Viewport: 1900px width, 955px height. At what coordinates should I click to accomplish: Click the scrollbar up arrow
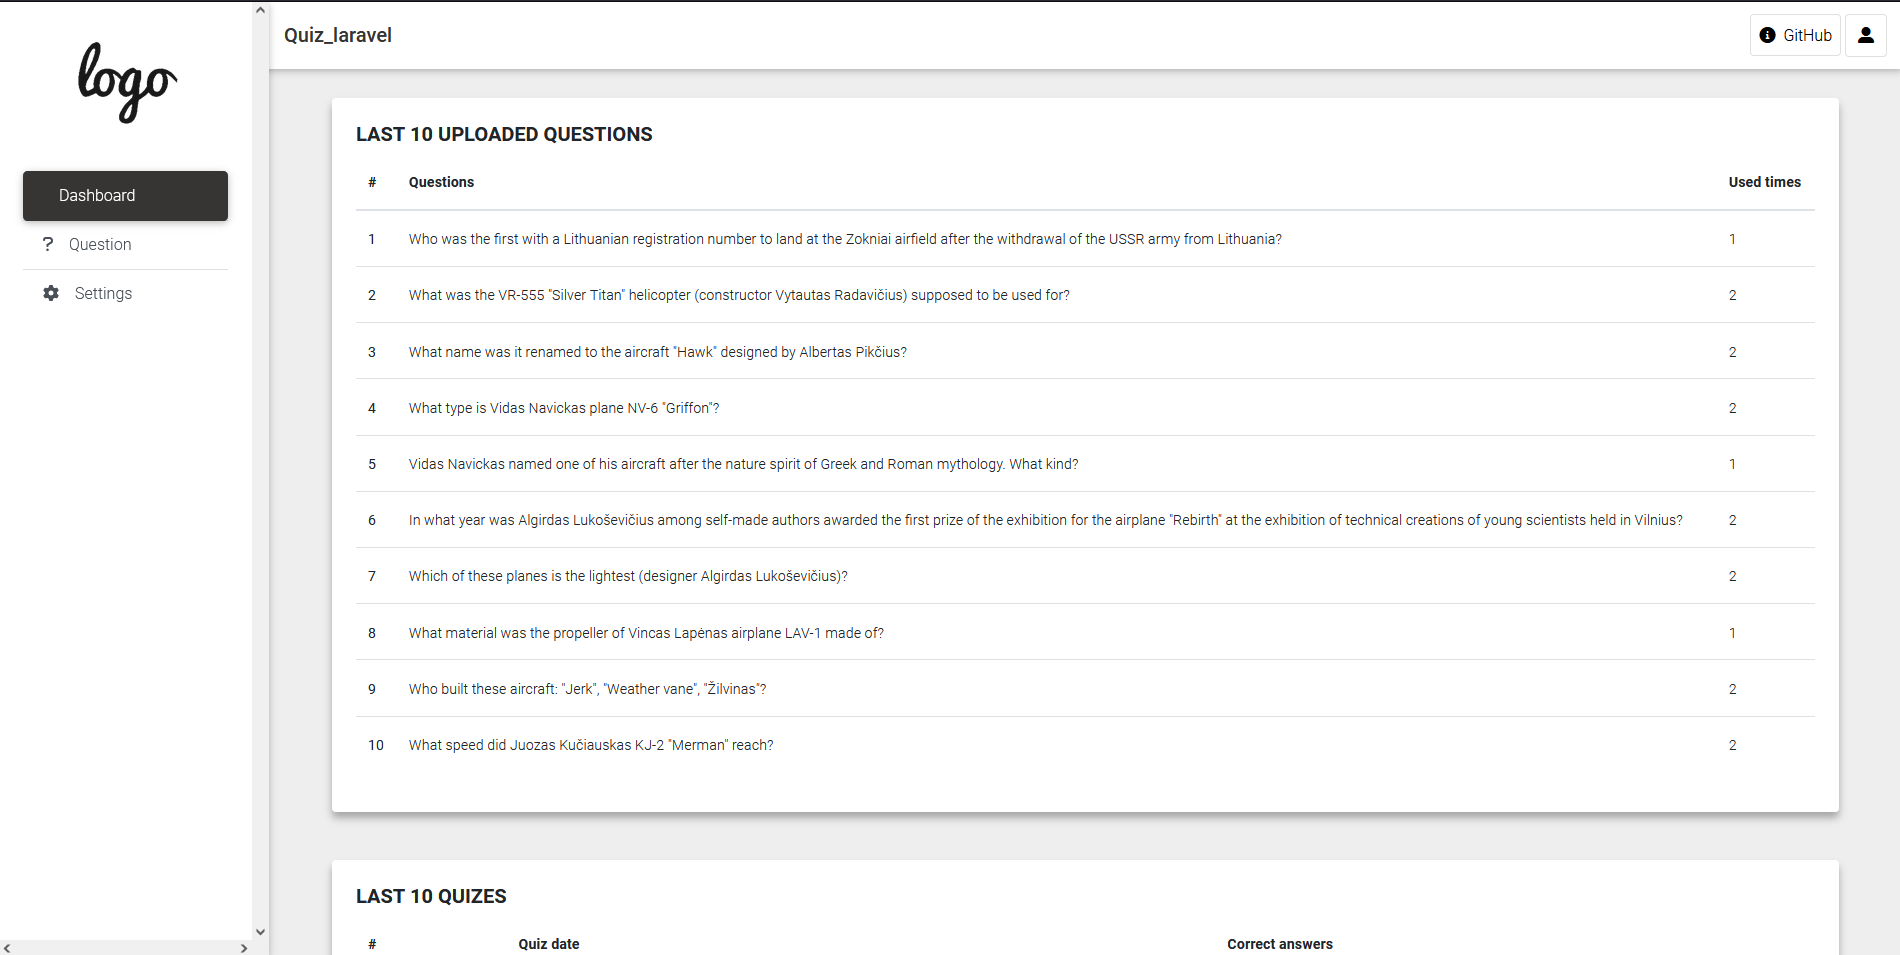[259, 8]
